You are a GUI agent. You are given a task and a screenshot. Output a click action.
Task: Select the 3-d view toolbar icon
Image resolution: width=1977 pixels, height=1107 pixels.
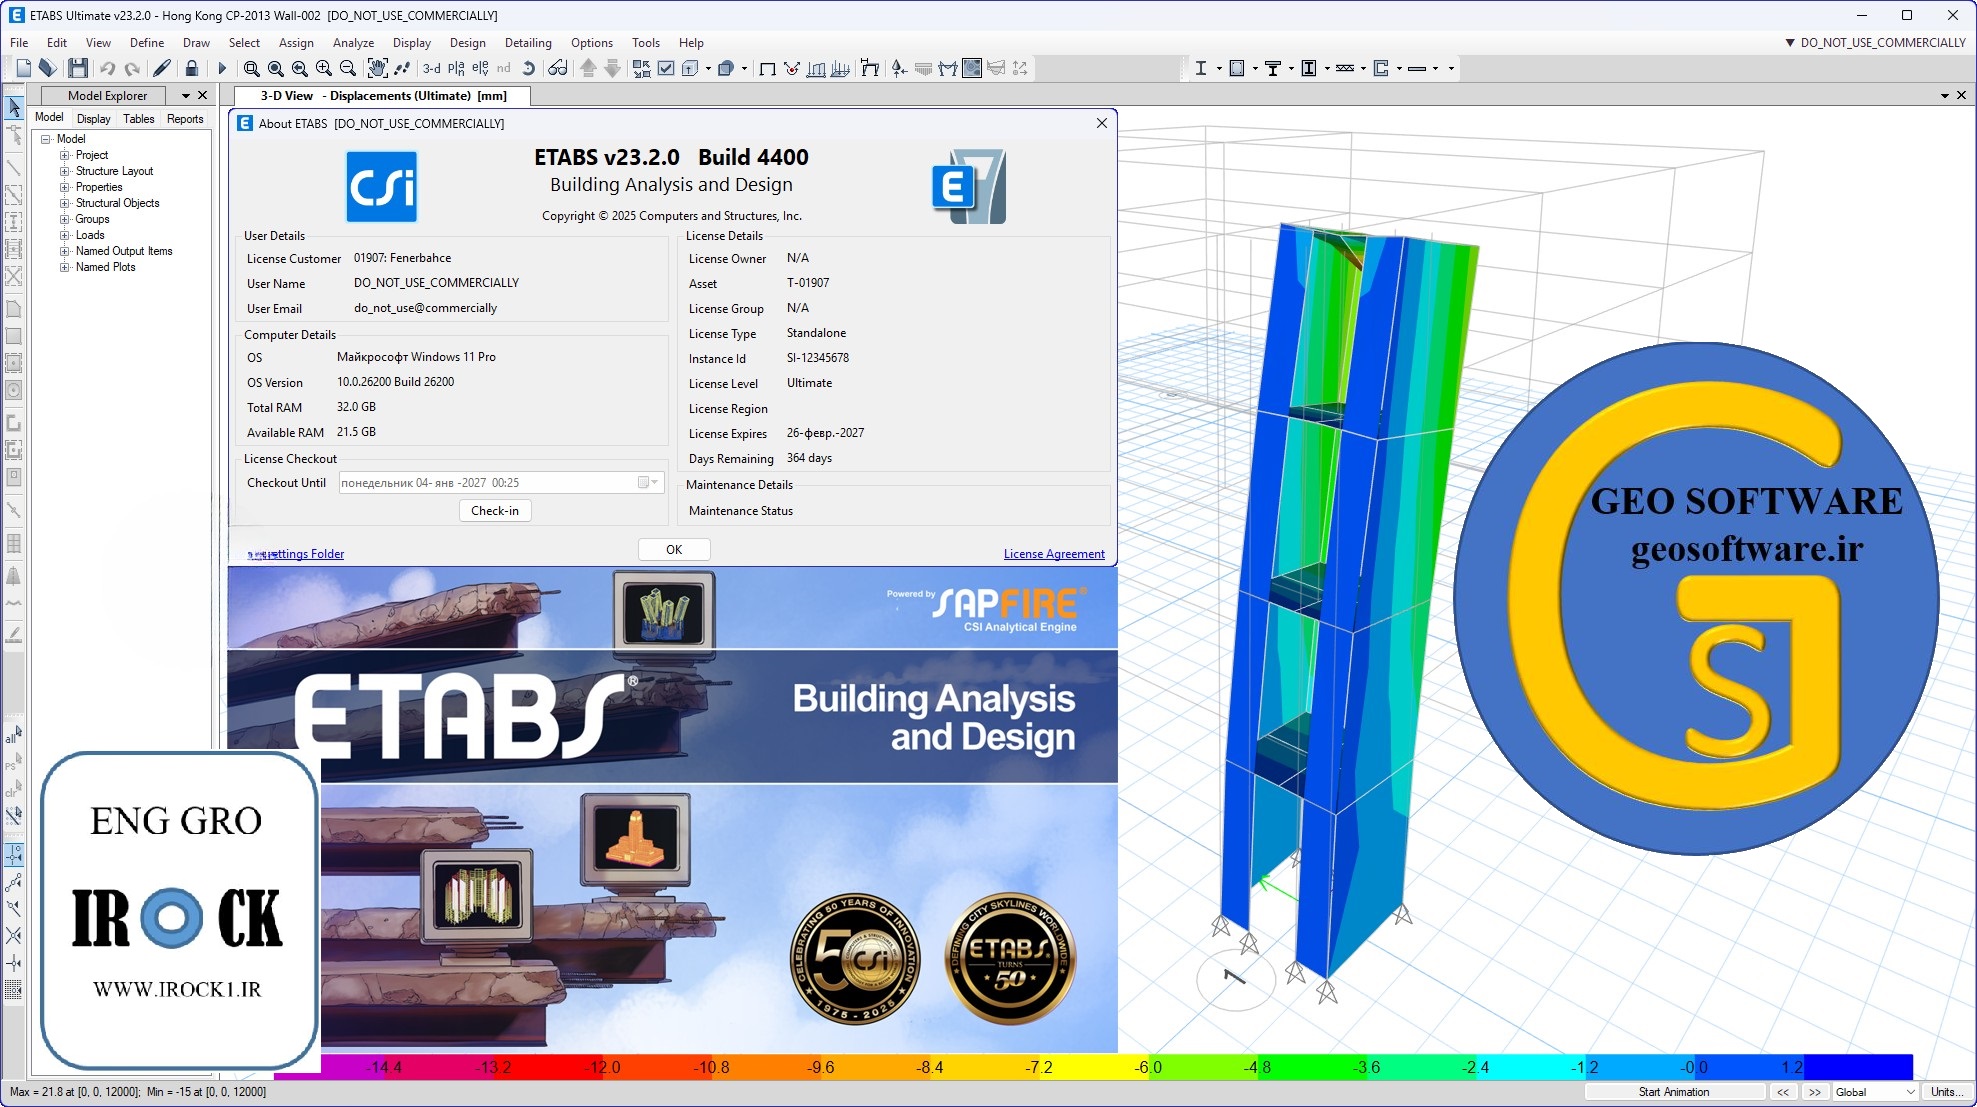point(431,68)
